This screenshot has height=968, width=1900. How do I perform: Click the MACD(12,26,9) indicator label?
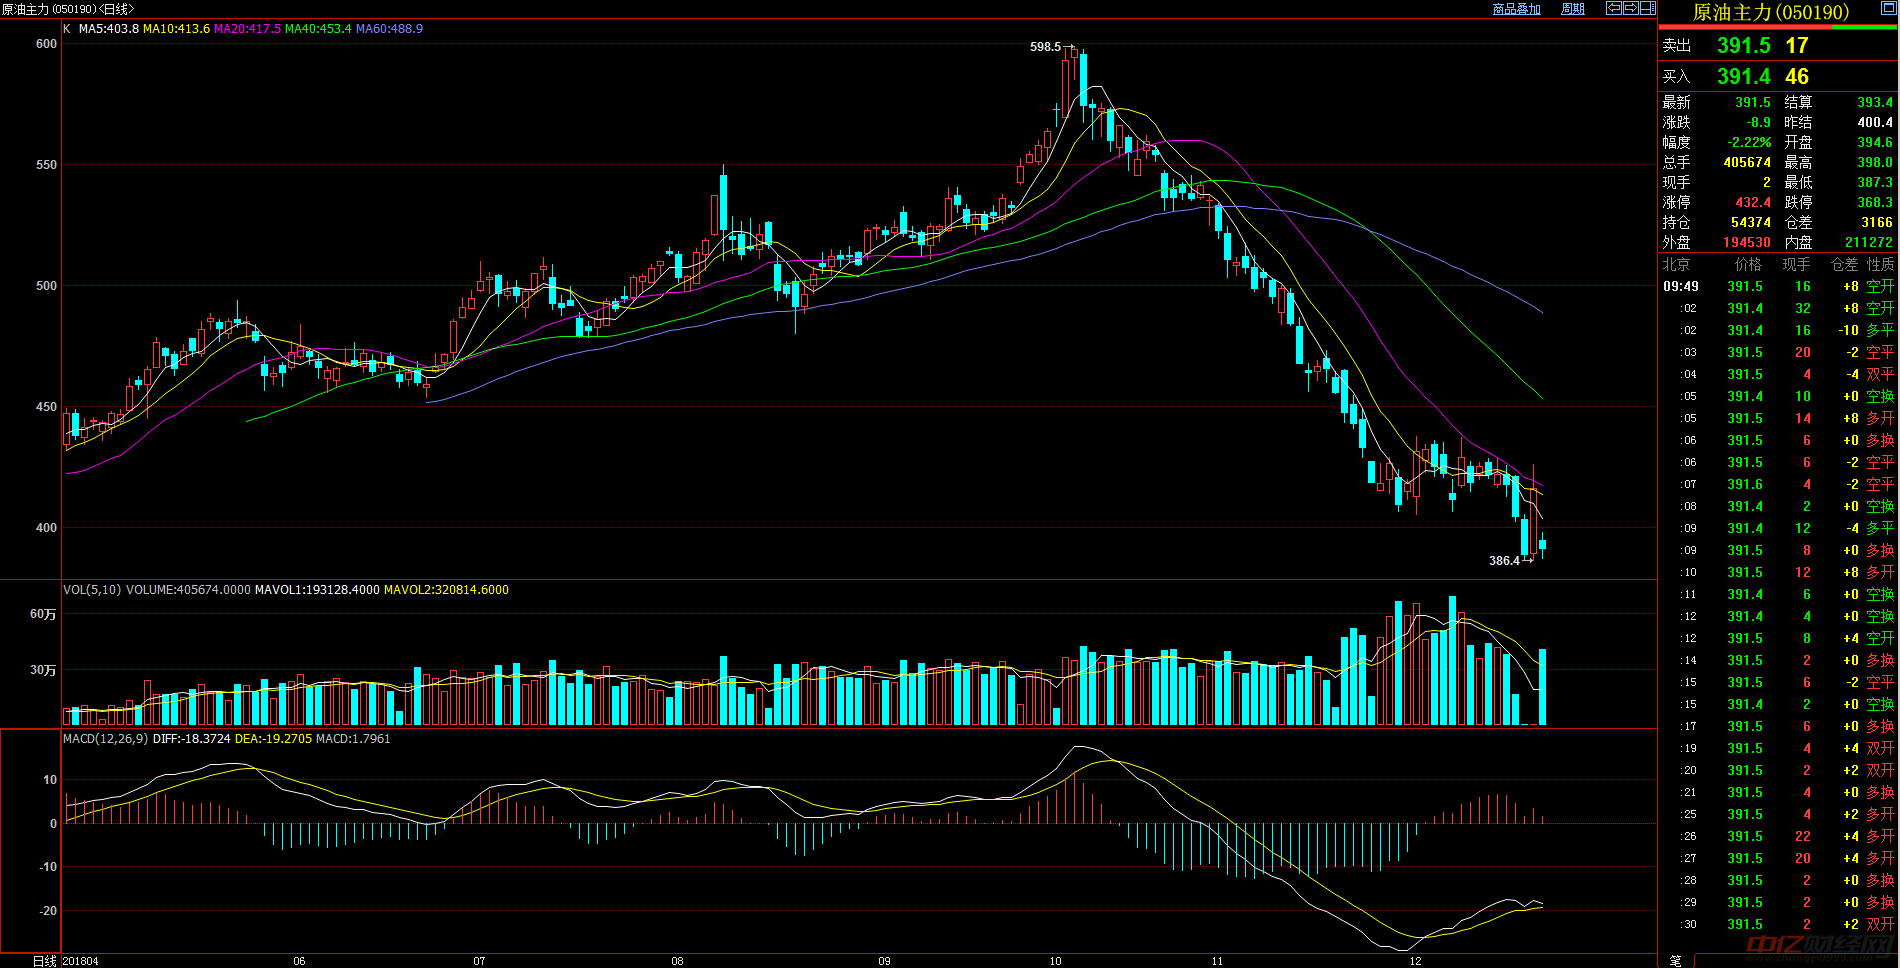click(105, 739)
